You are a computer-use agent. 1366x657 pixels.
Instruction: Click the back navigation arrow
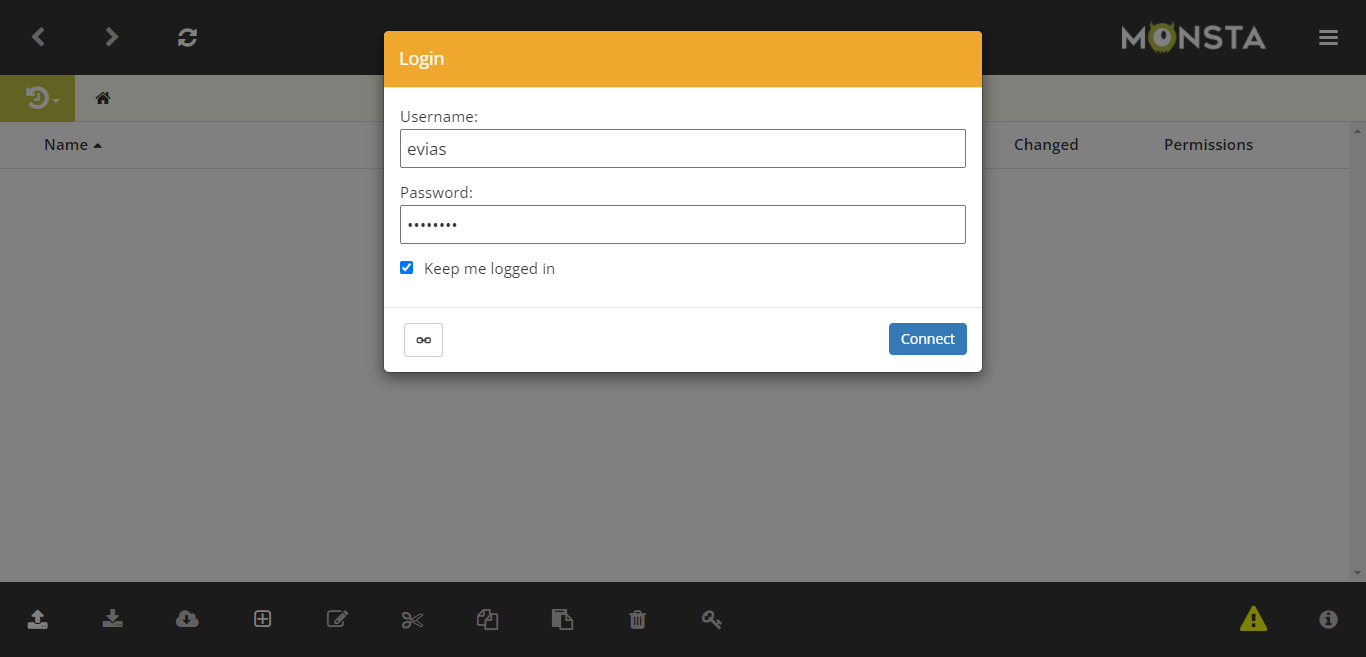click(x=38, y=37)
